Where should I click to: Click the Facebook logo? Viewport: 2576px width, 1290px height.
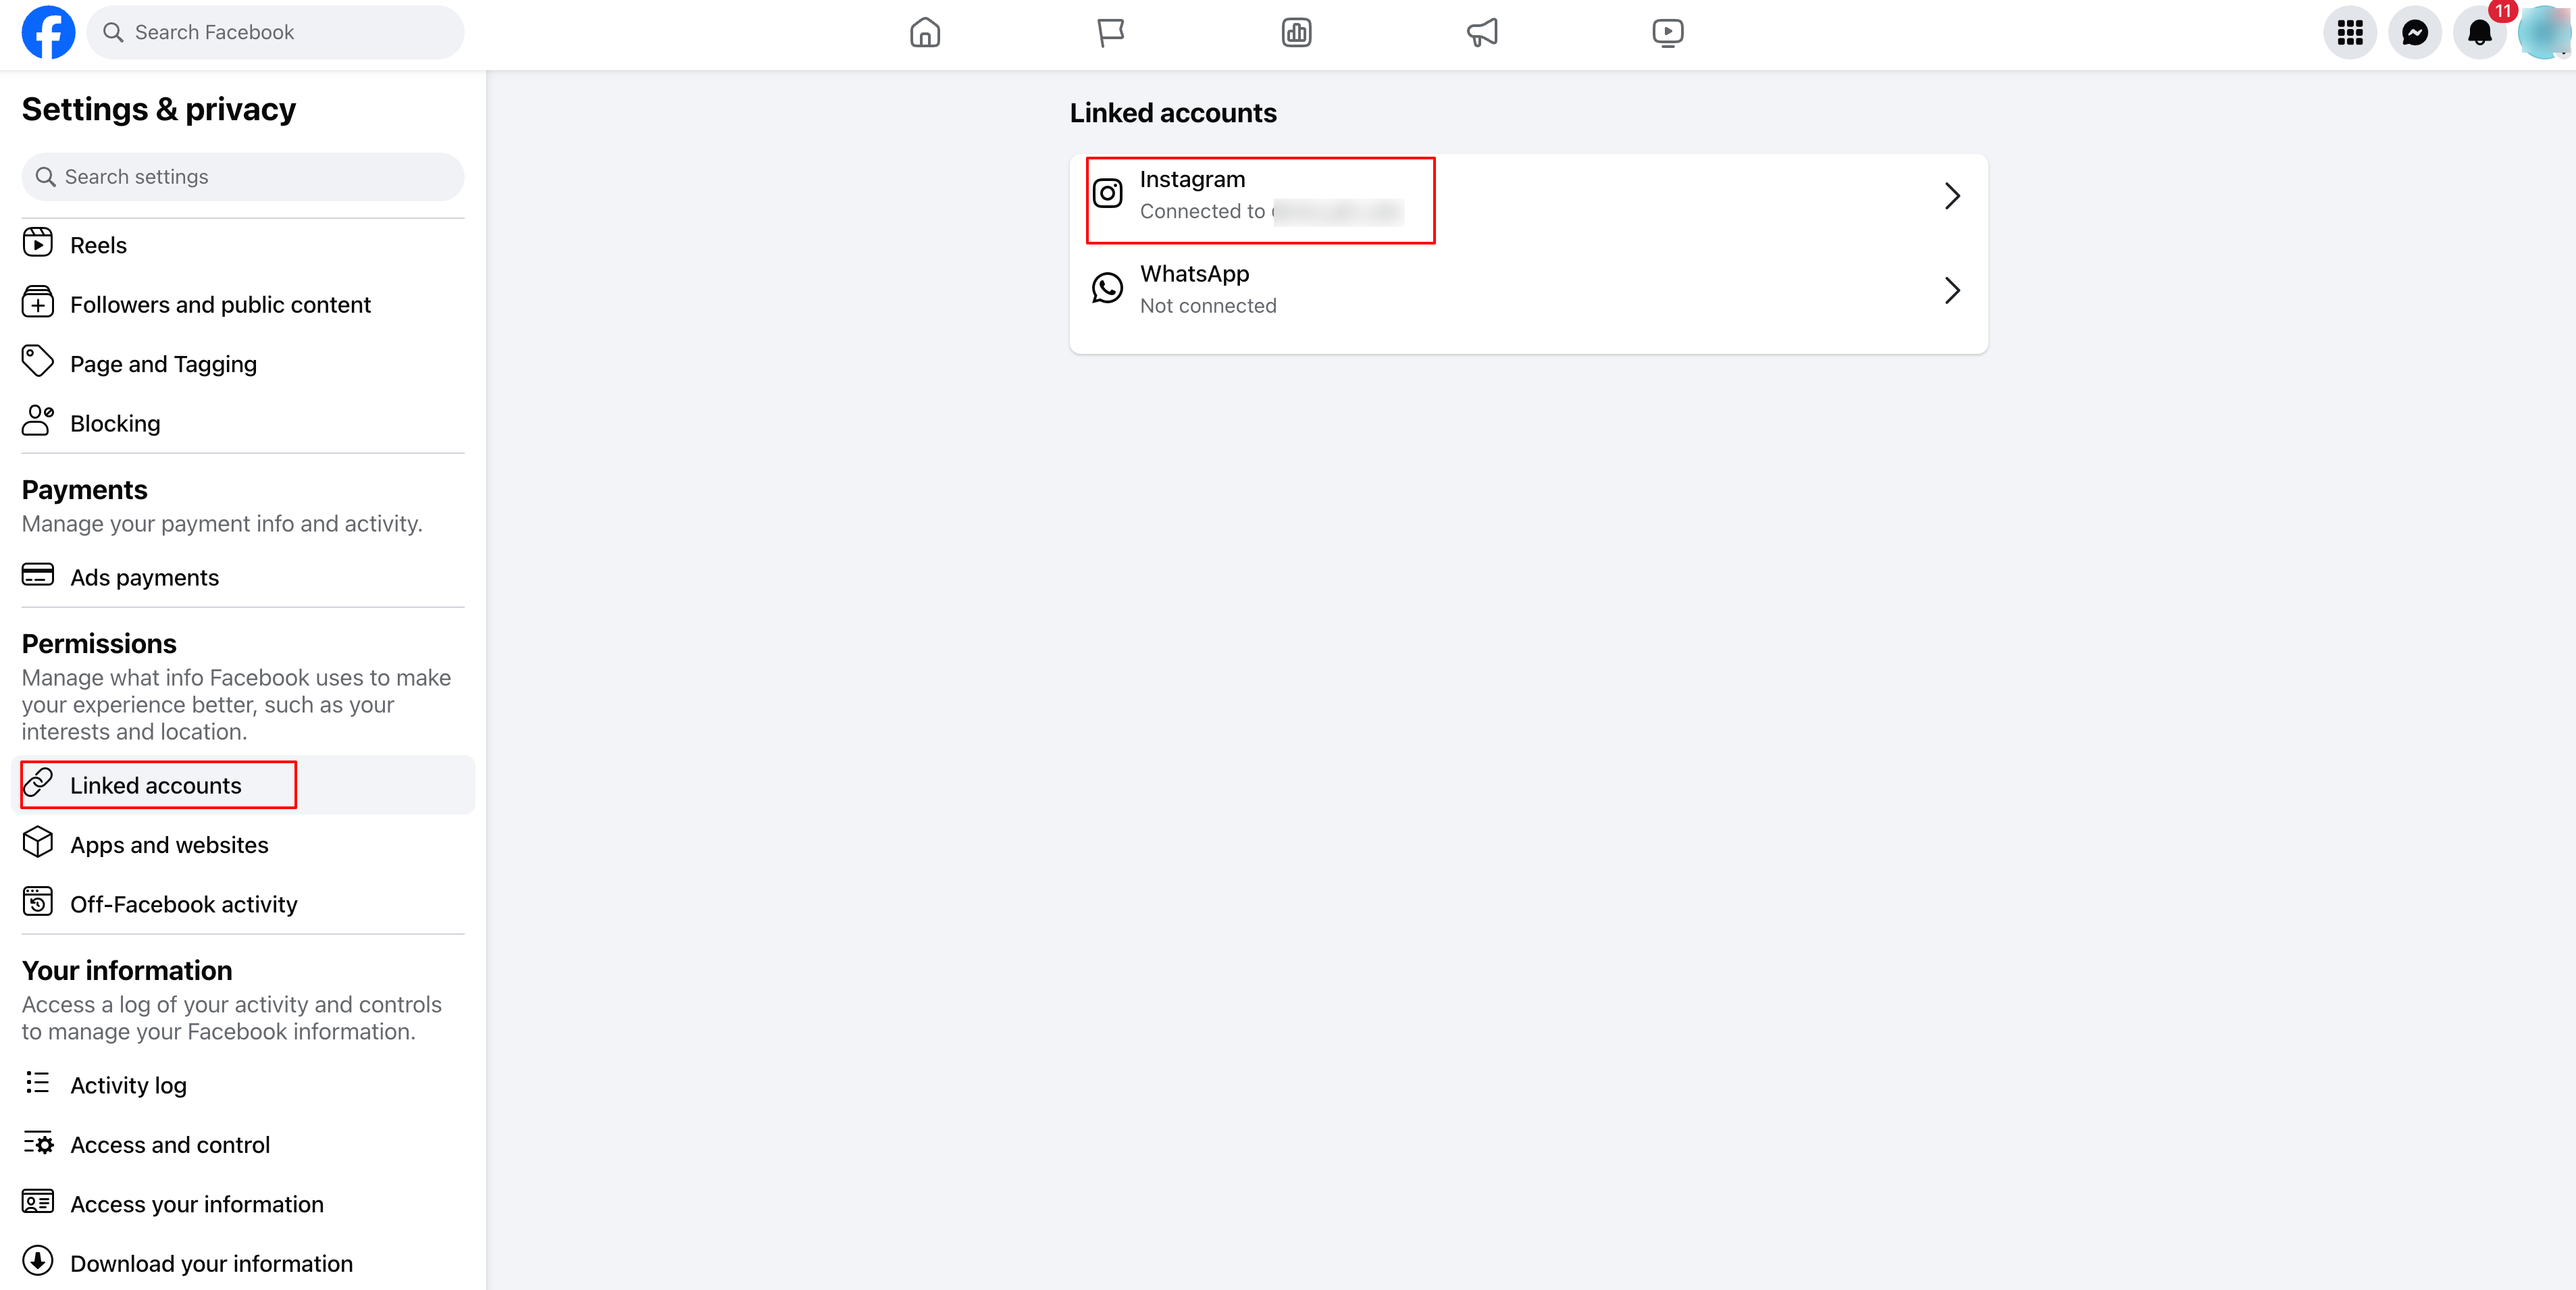coord(48,33)
